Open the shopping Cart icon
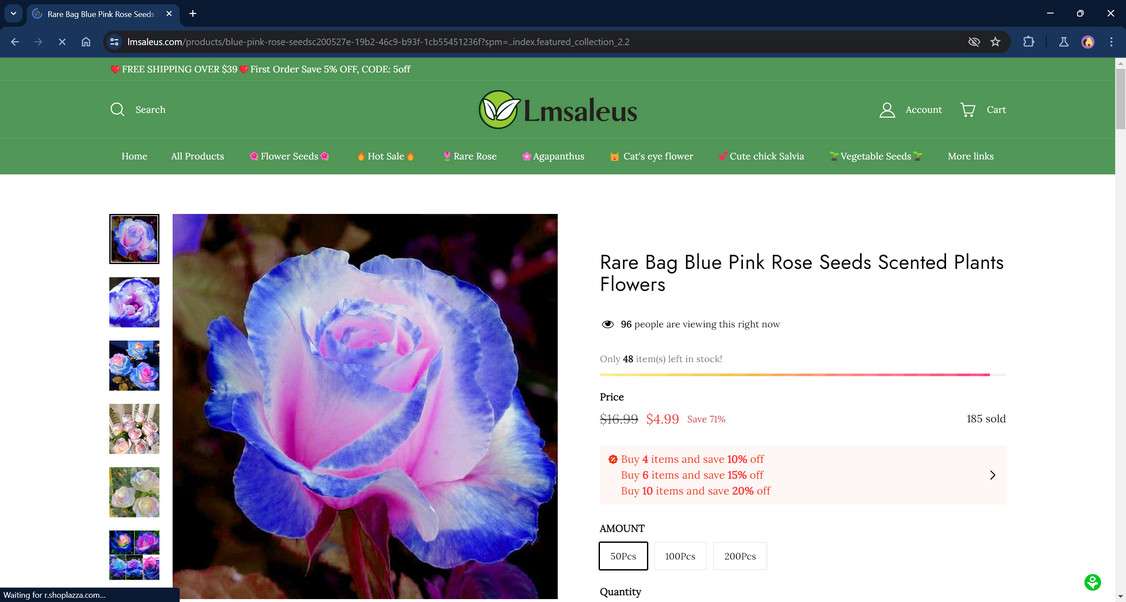Screen dimensions: 1126x602 (x=968, y=110)
